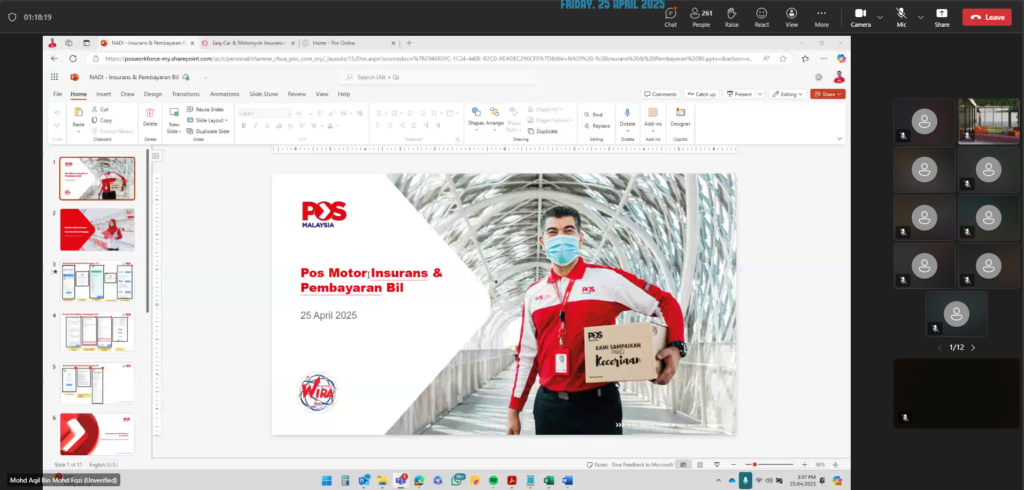Open the Add-ins button
Screen dimensions: 1024x490
652,117
